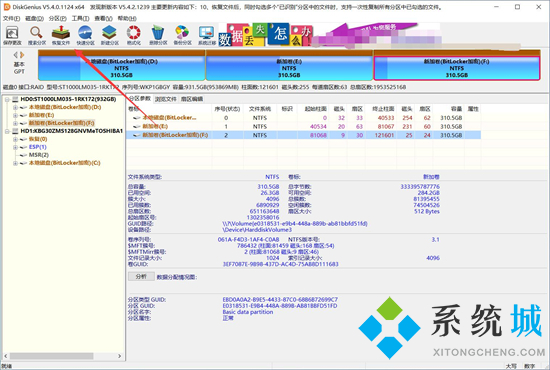
Task: Click the DiskGenius app icon in title bar
Action: tap(6, 7)
